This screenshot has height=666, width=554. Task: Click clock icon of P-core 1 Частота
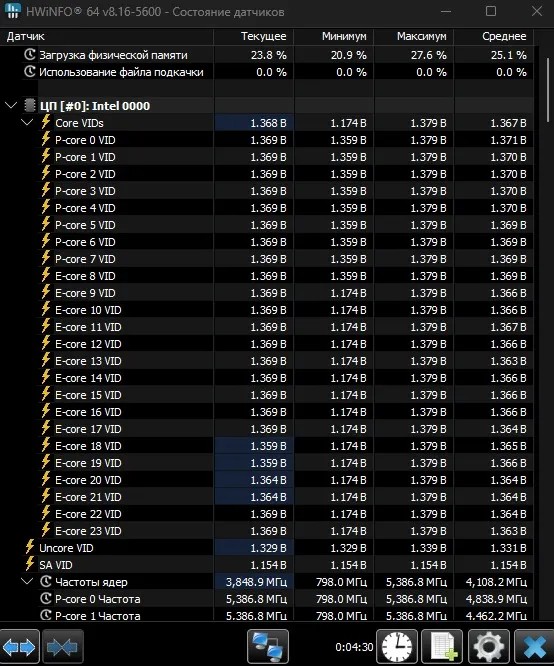46,615
